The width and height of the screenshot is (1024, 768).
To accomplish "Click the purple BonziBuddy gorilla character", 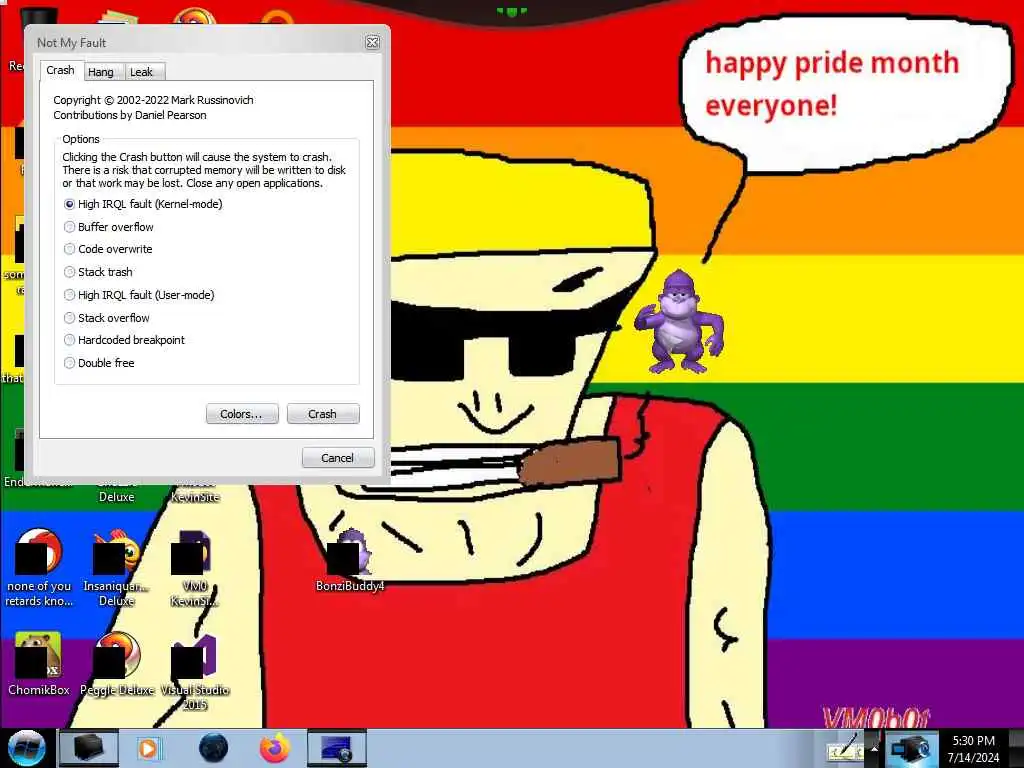I will 679,321.
